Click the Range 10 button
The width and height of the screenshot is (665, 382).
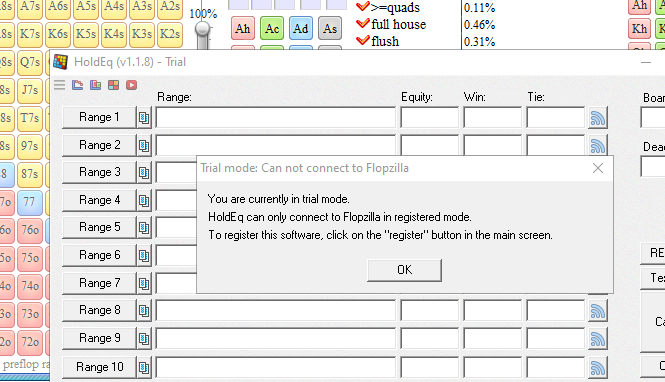(99, 367)
